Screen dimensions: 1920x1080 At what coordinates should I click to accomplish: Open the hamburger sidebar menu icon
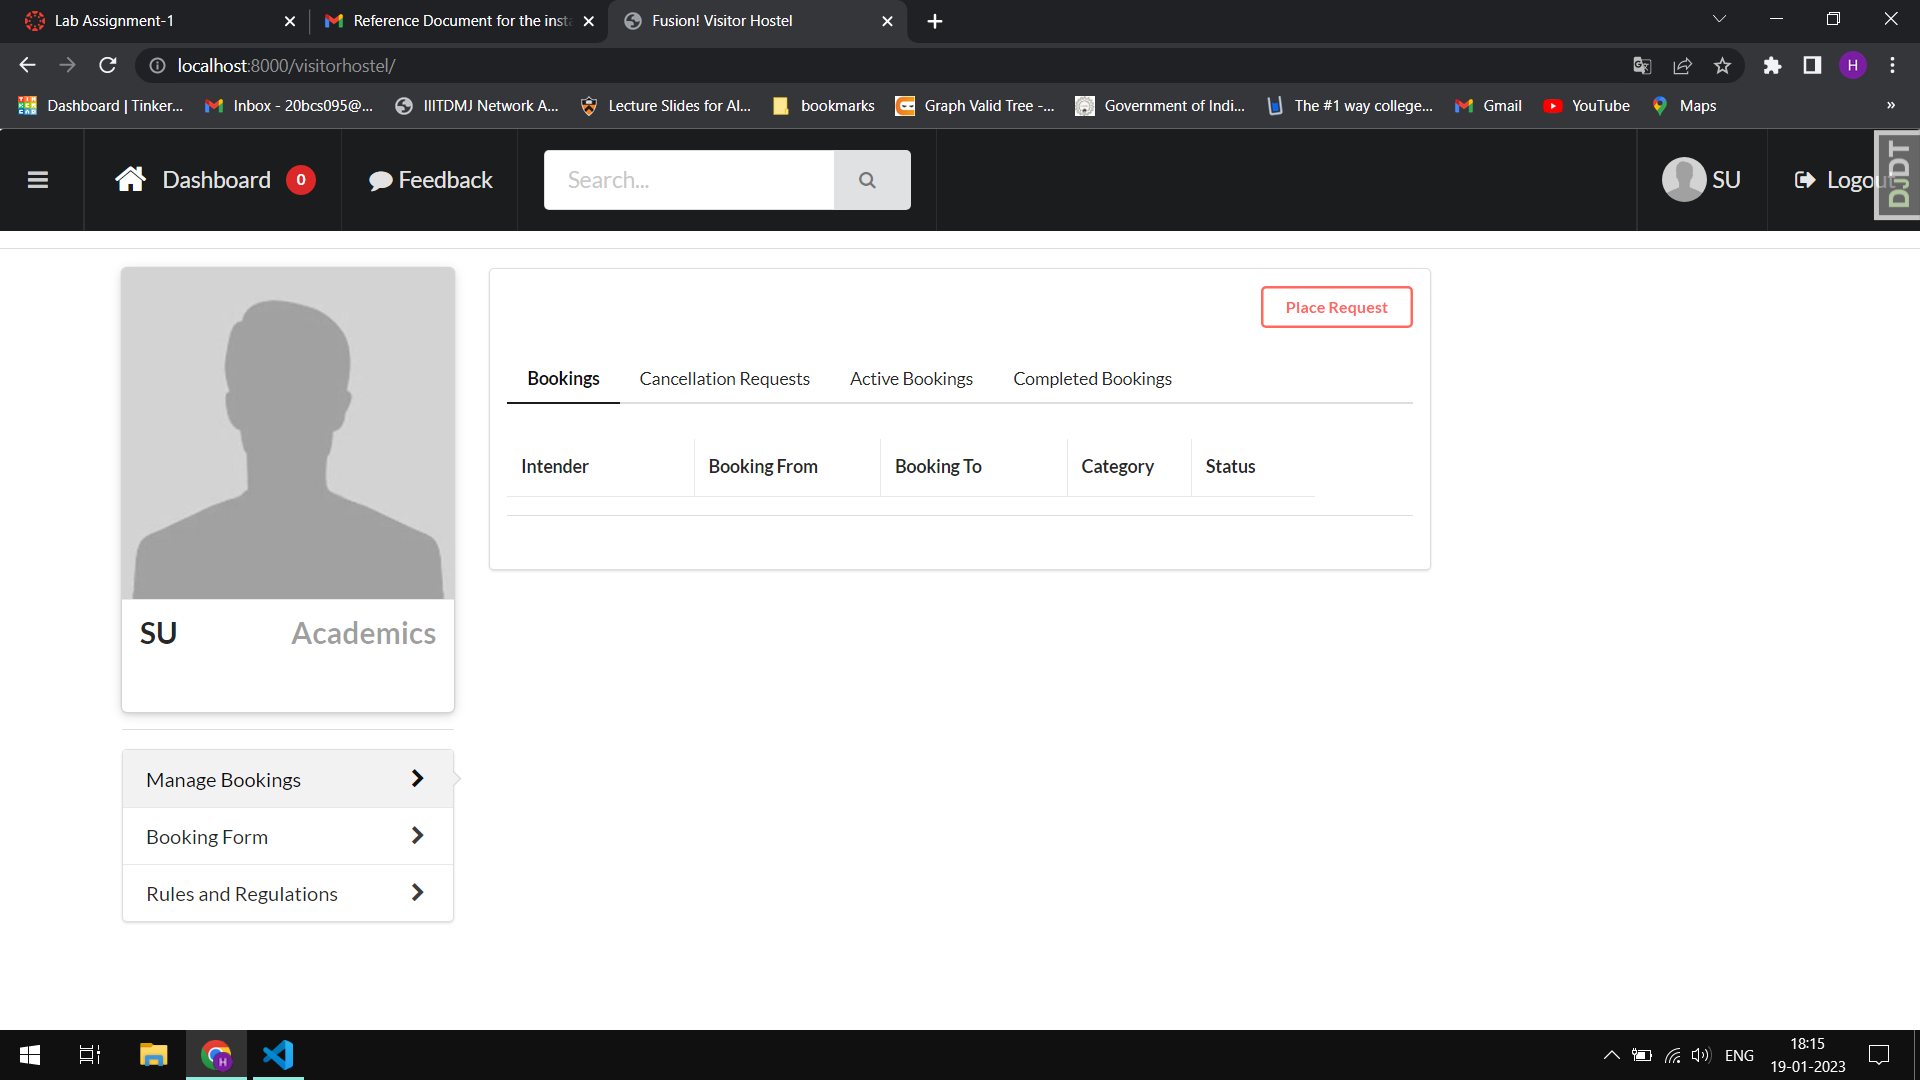click(38, 180)
